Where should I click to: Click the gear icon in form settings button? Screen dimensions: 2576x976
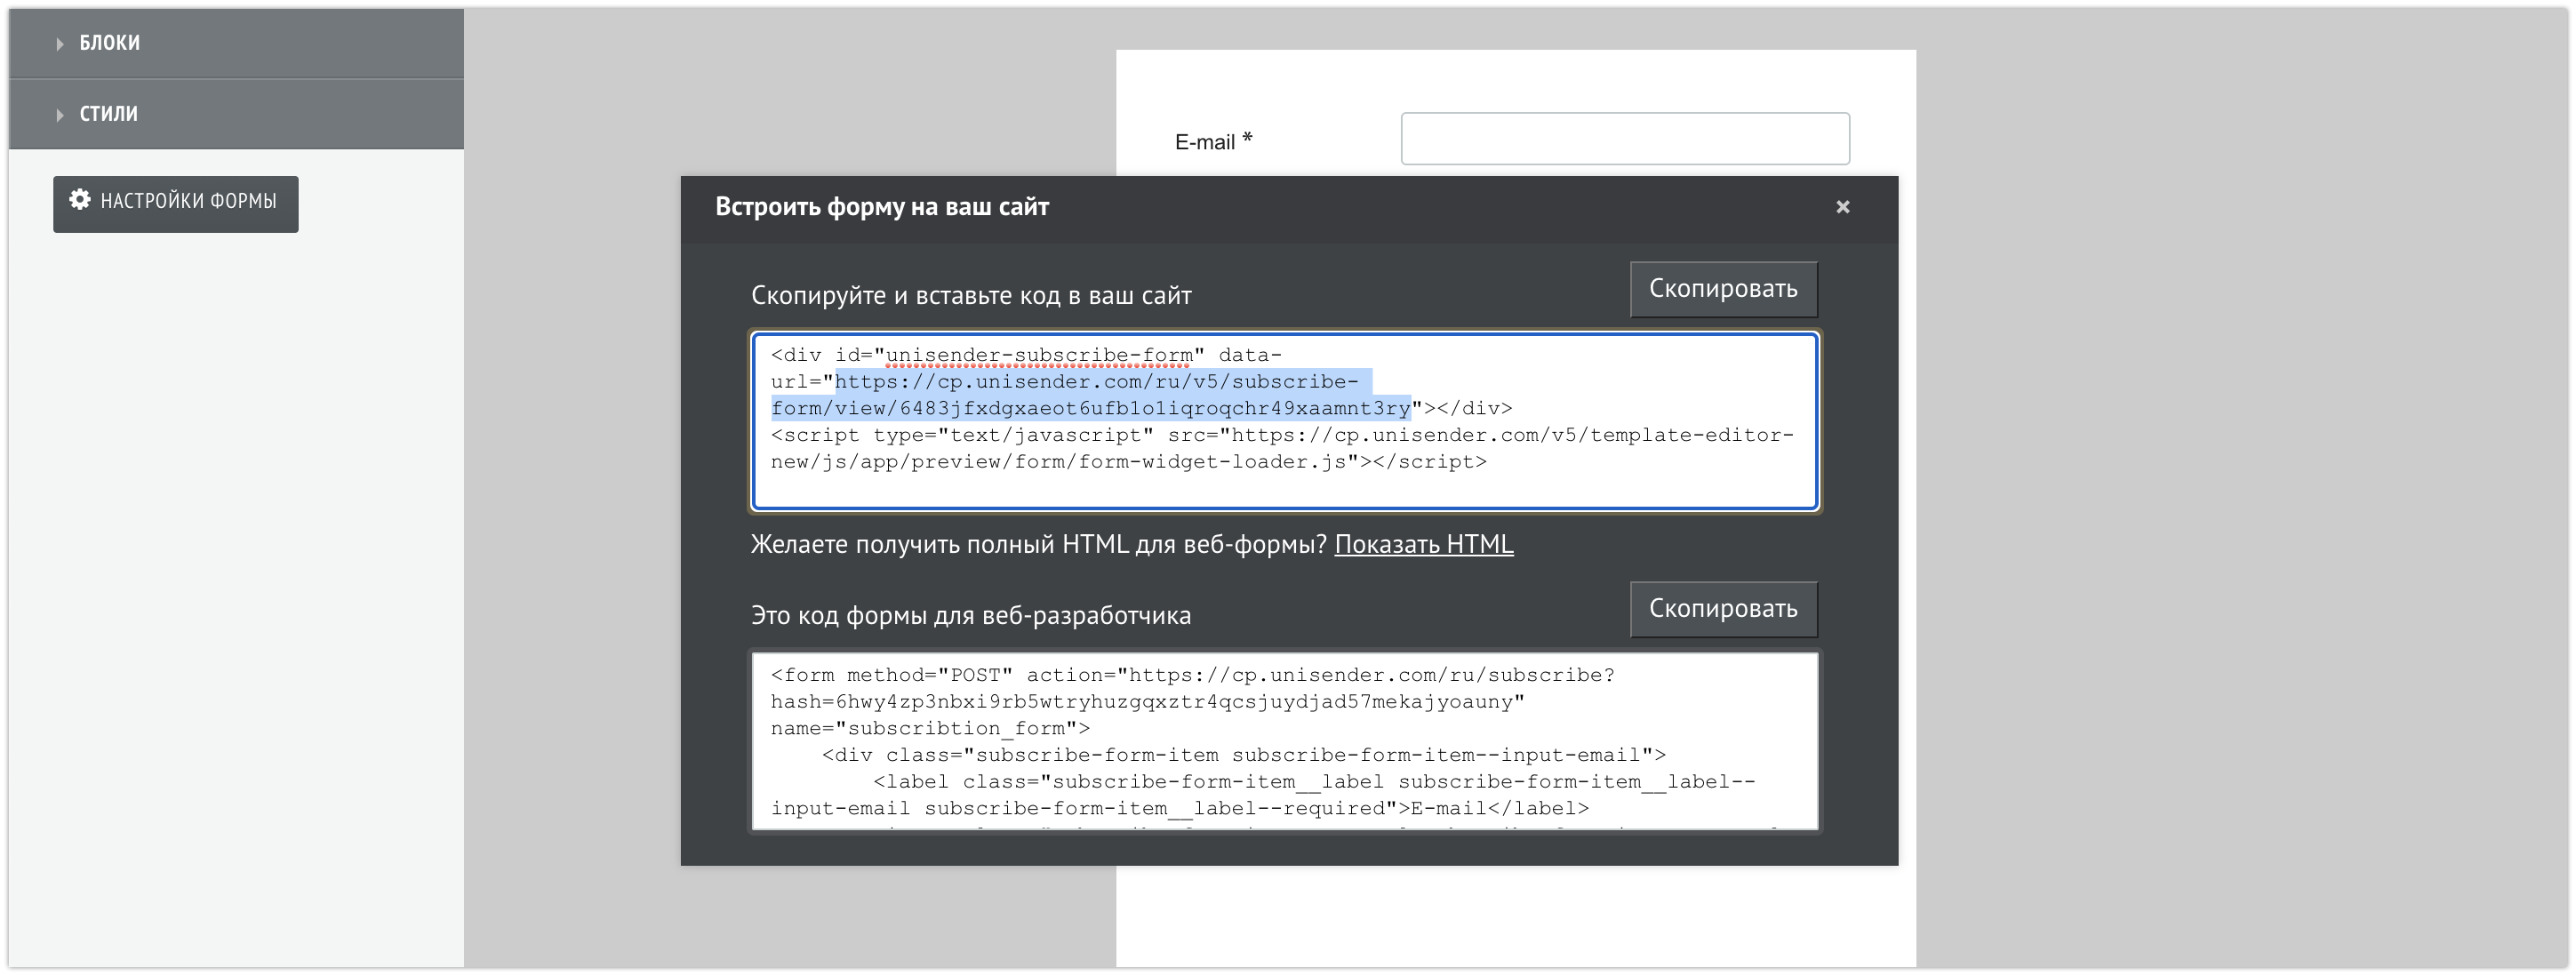click(80, 200)
